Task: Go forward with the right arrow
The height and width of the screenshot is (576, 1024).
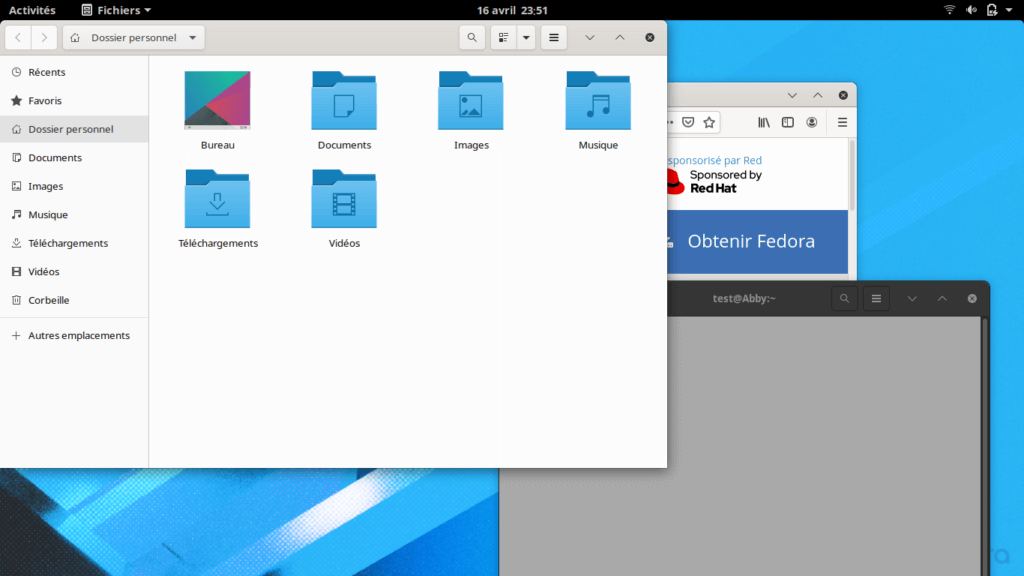Action: (44, 38)
